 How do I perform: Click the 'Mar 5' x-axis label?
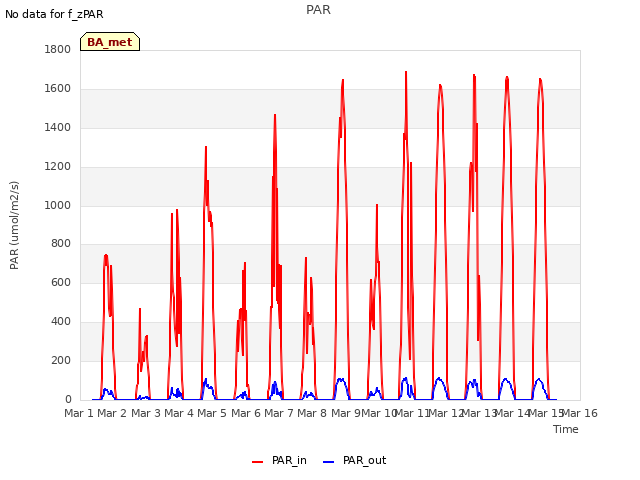point(212,413)
